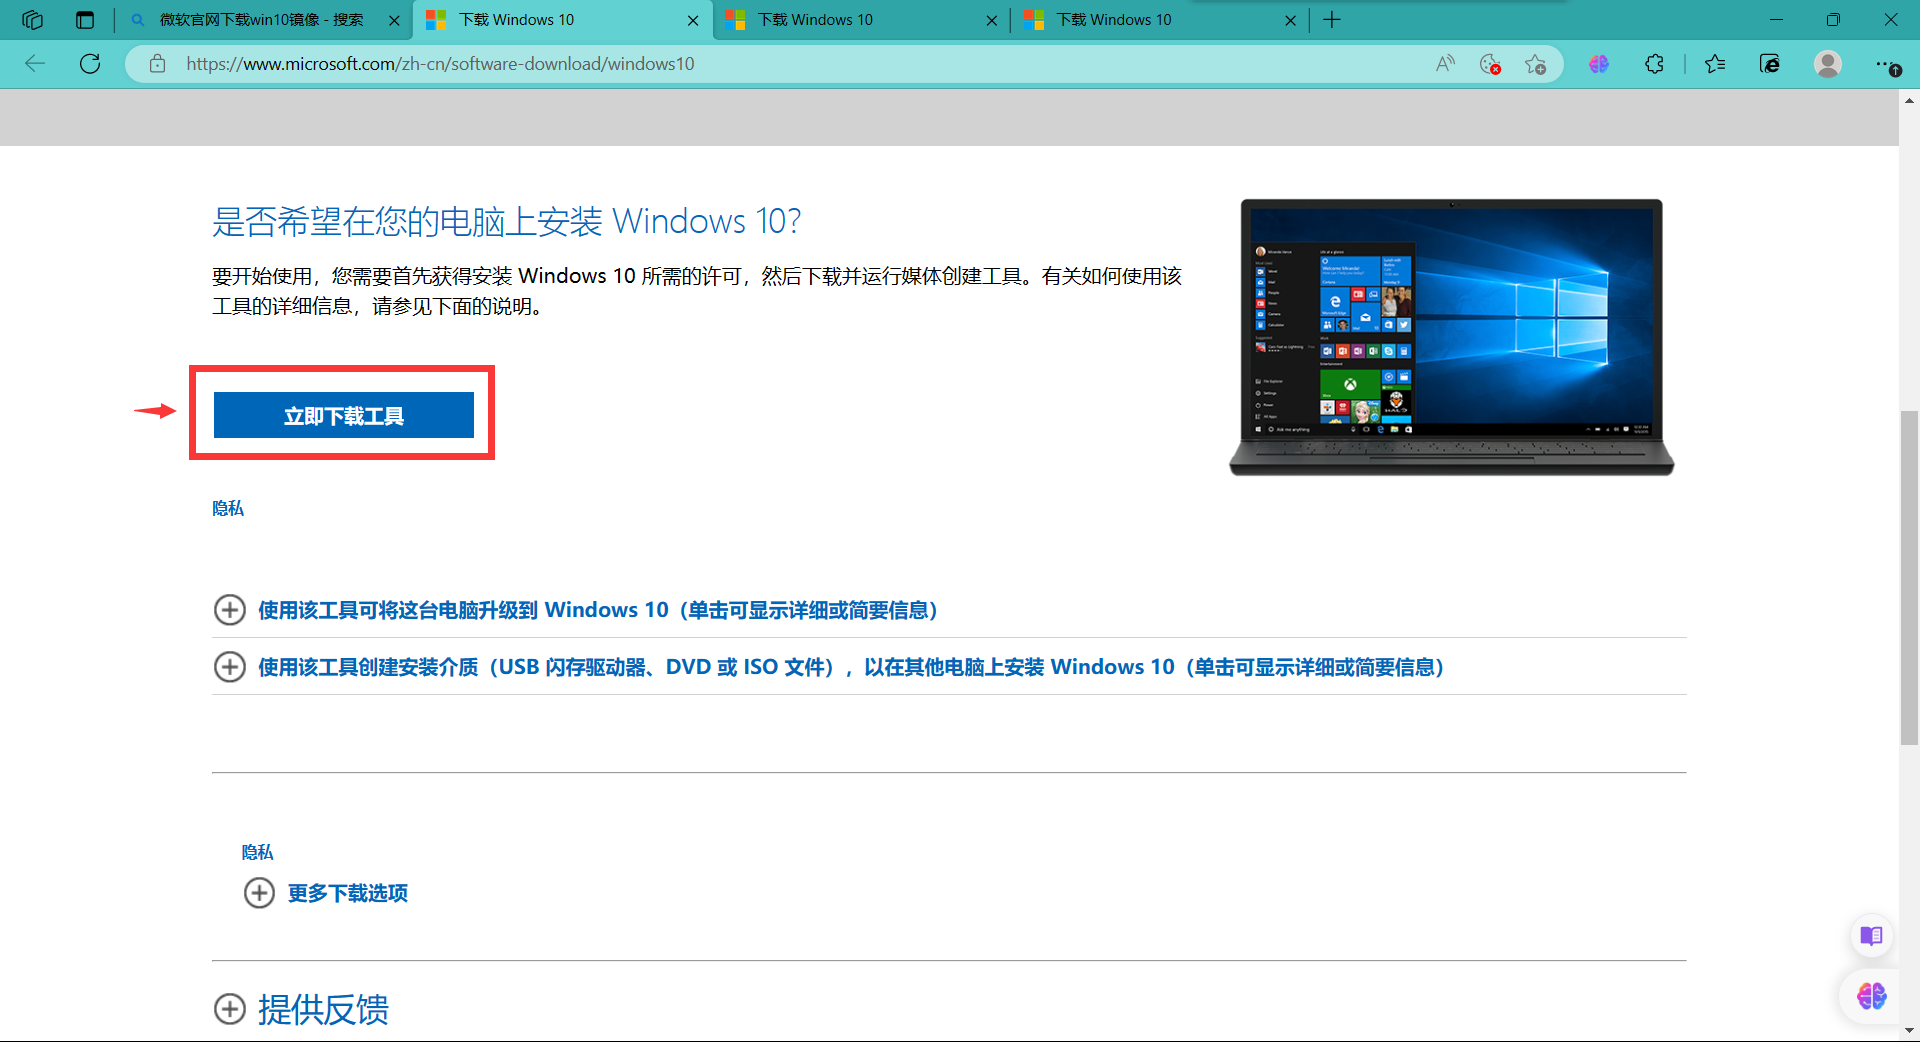Image resolution: width=1920 pixels, height=1042 pixels.
Task: Expand the 提供反馈 section
Action: pos(301,1009)
